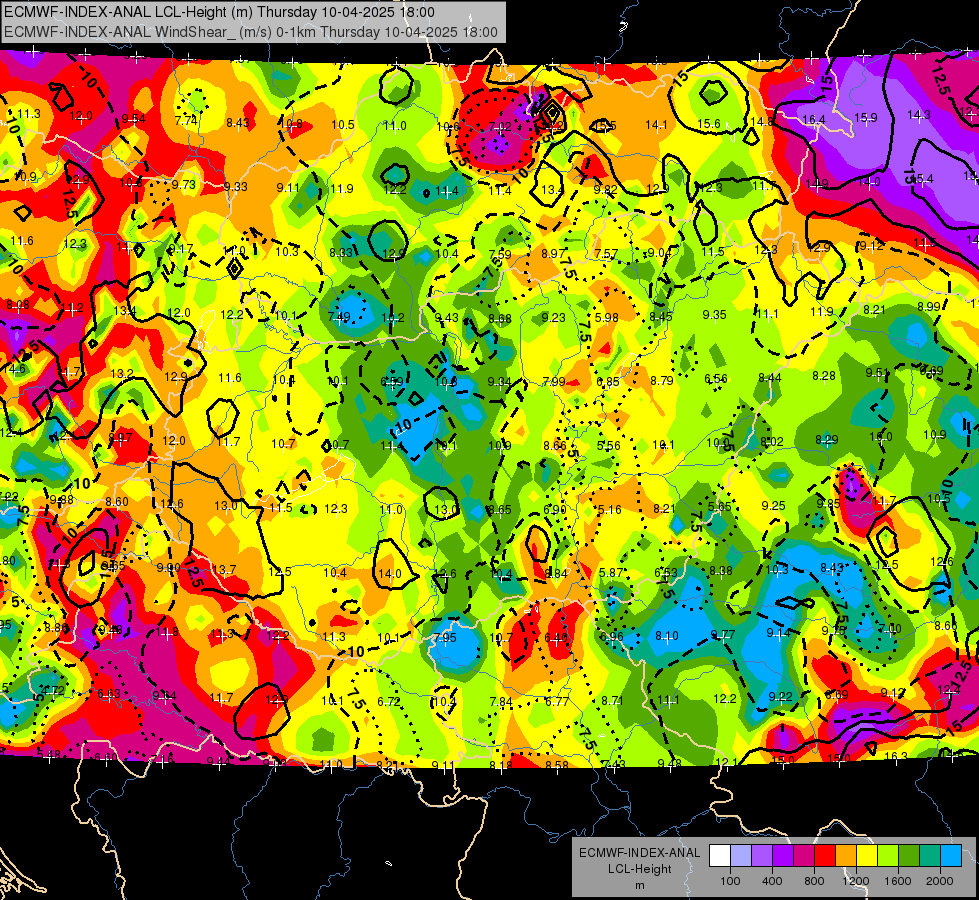Screen dimensions: 979x900
Task: Click the shear value 6.59
Action: tap(391, 382)
